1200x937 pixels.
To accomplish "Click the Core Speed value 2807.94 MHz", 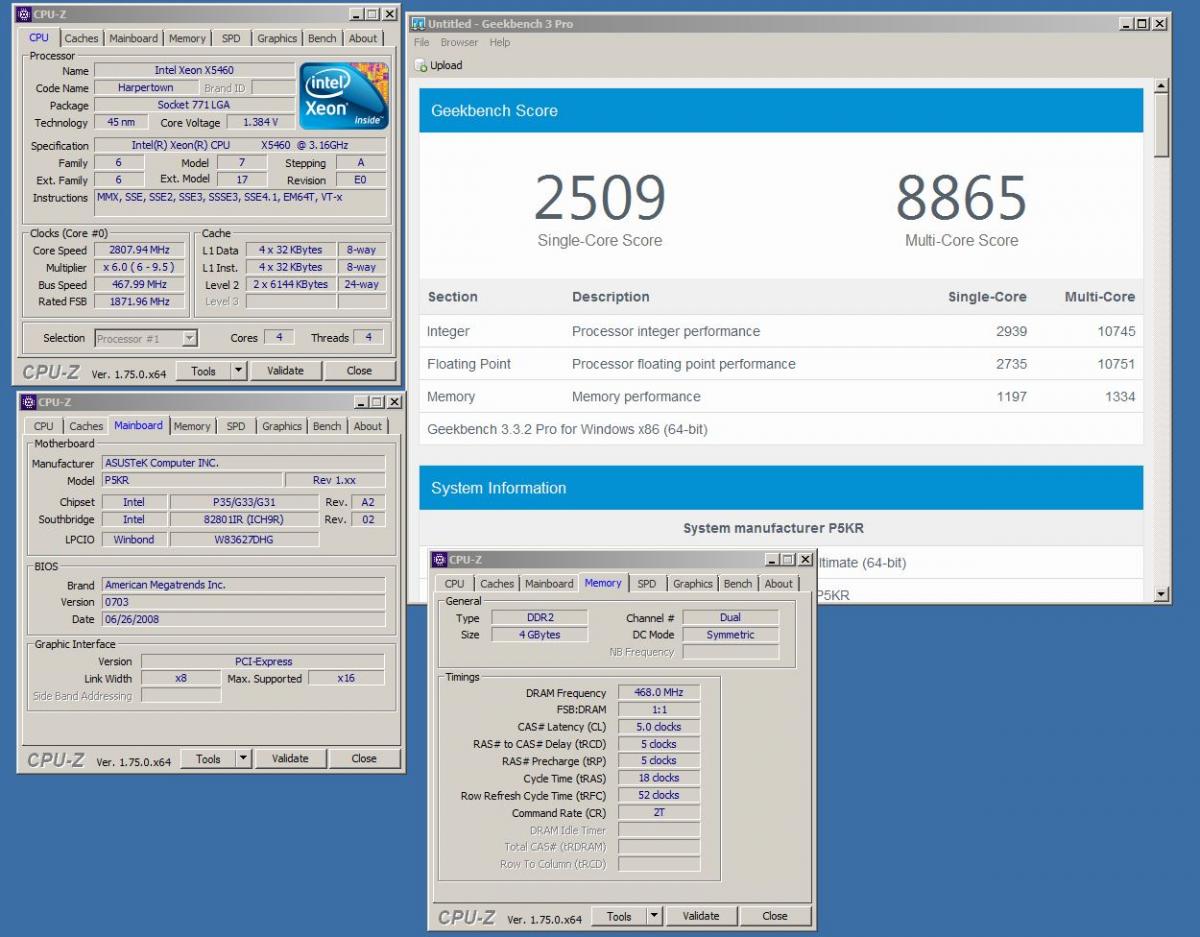I will [138, 250].
